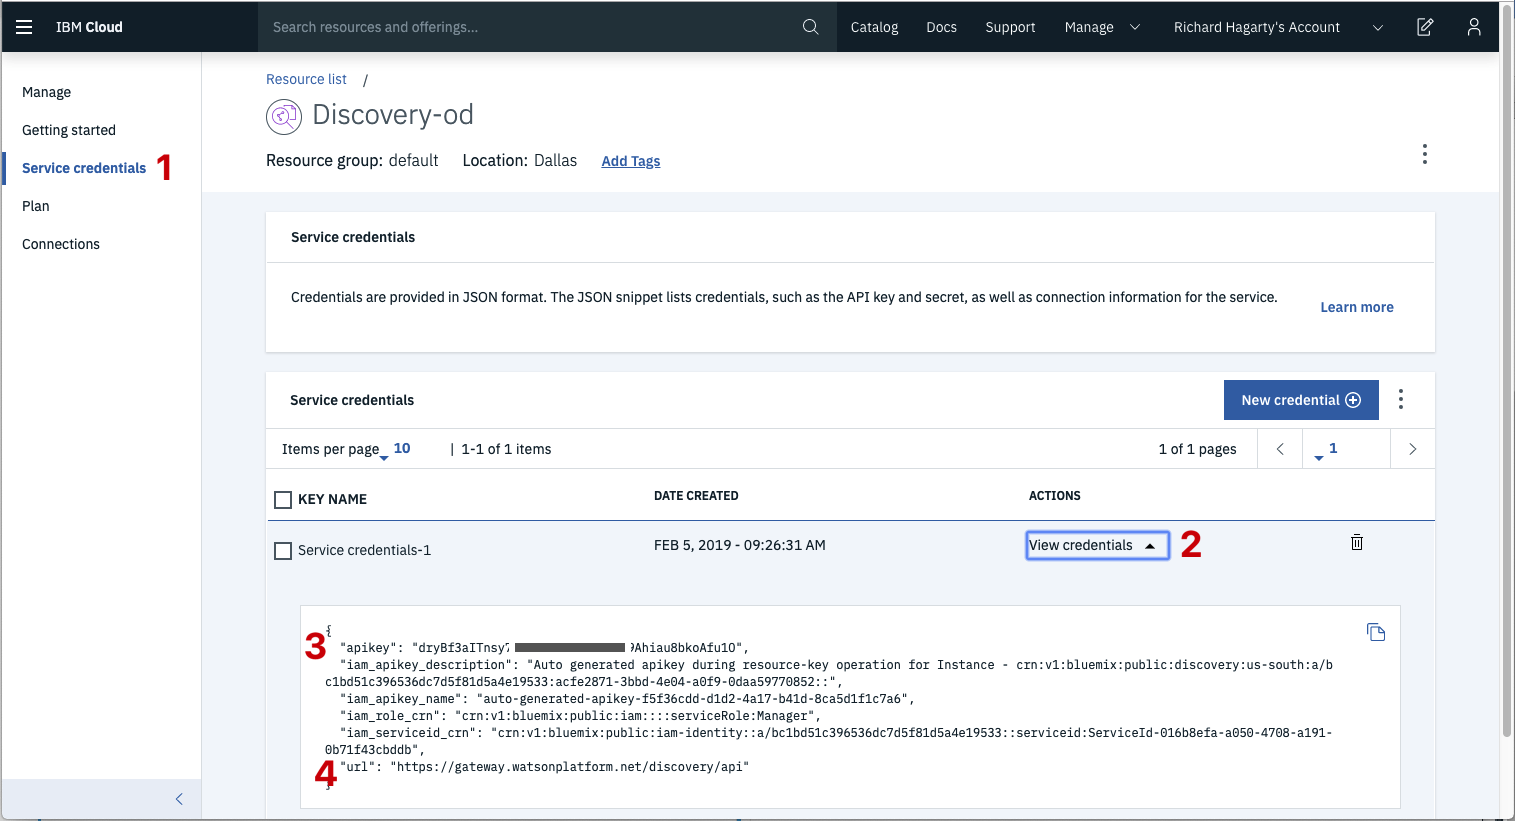Open the user profile icon
The width and height of the screenshot is (1515, 821).
pyautogui.click(x=1474, y=27)
